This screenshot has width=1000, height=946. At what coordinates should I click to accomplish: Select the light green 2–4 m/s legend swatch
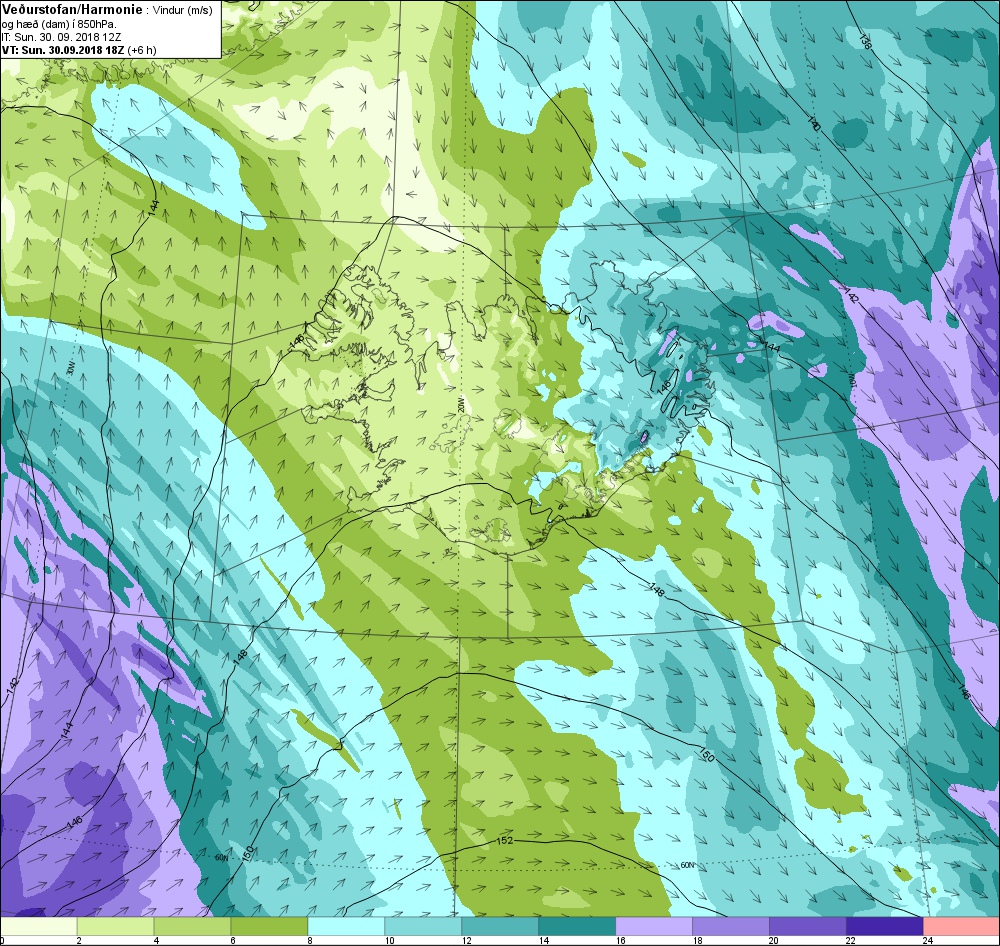pos(115,925)
